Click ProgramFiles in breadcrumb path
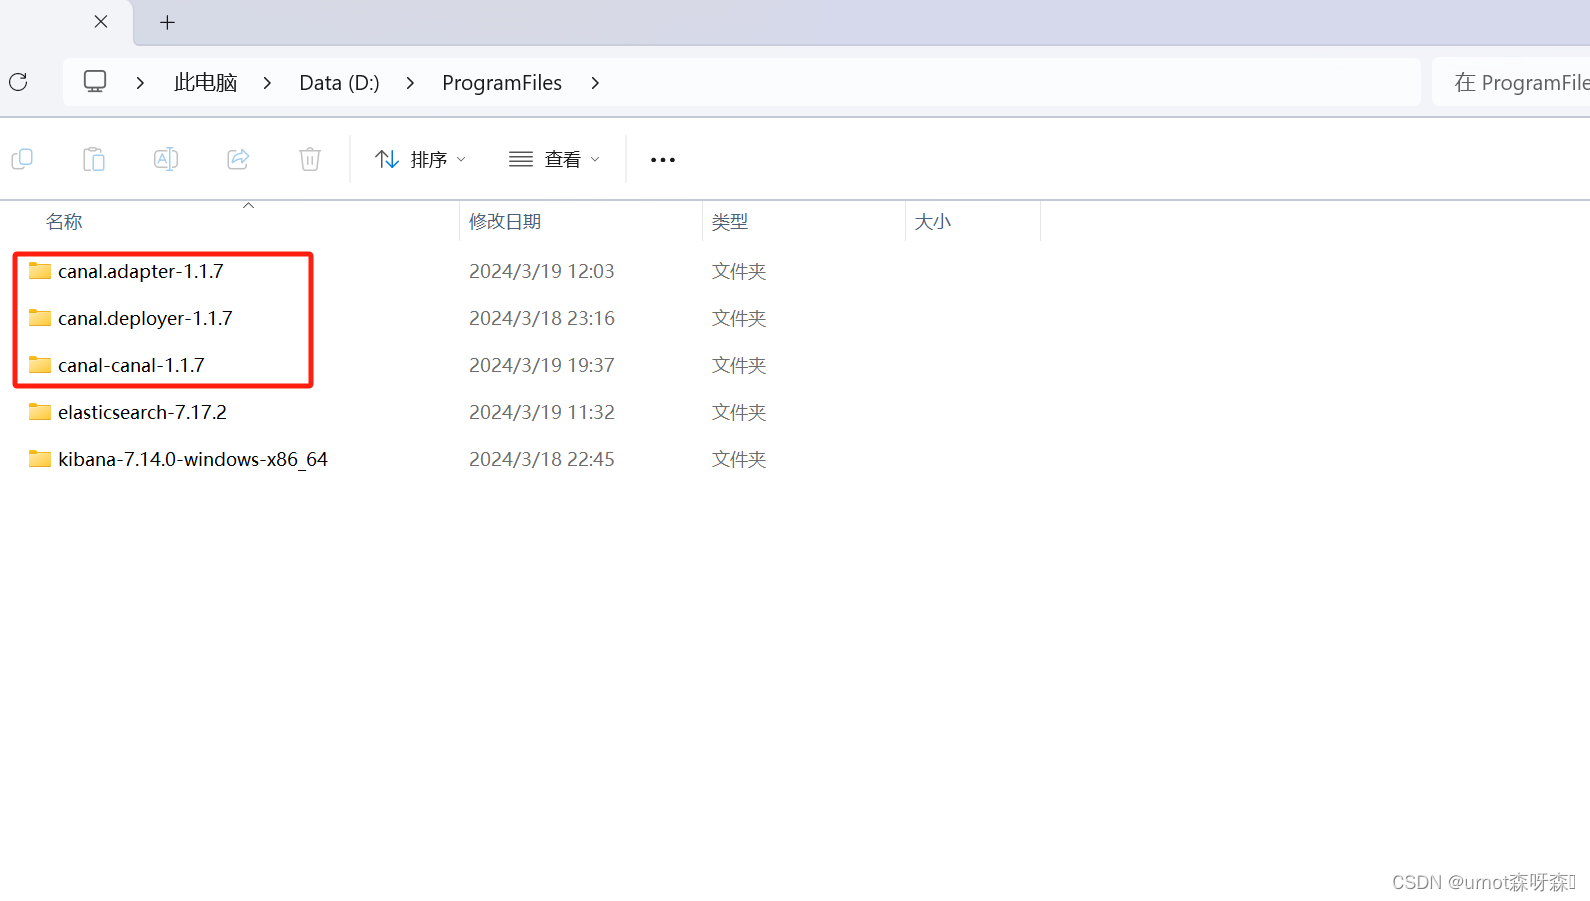The image size is (1590, 901). (502, 83)
